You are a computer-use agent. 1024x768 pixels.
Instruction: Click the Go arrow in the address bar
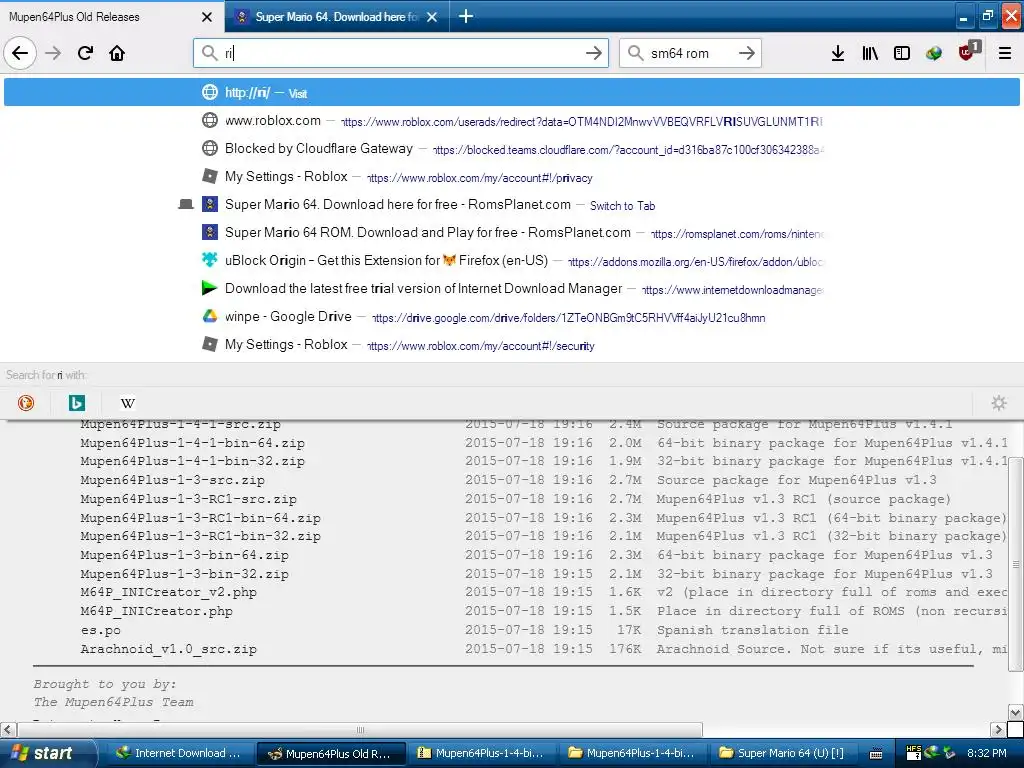[593, 53]
